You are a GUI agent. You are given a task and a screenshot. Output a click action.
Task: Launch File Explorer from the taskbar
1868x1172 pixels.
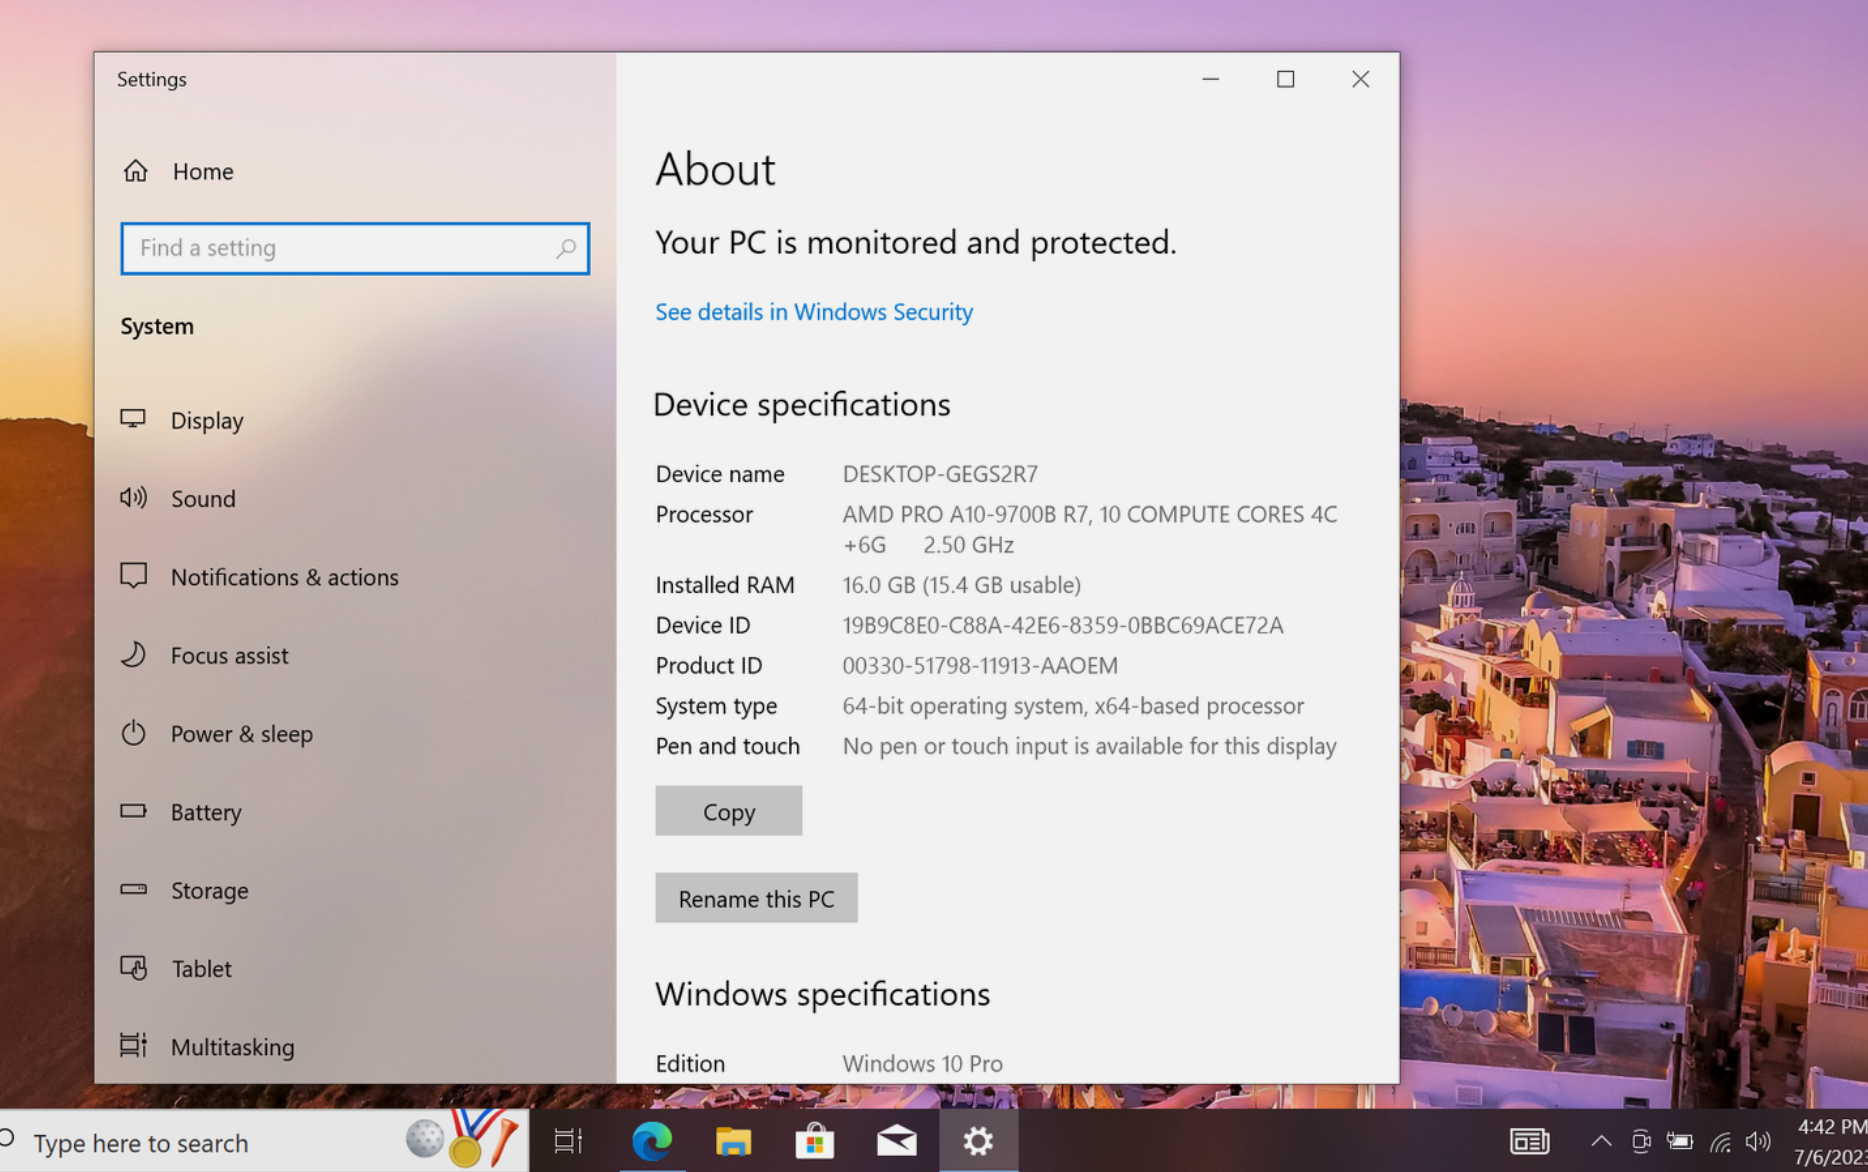[733, 1141]
